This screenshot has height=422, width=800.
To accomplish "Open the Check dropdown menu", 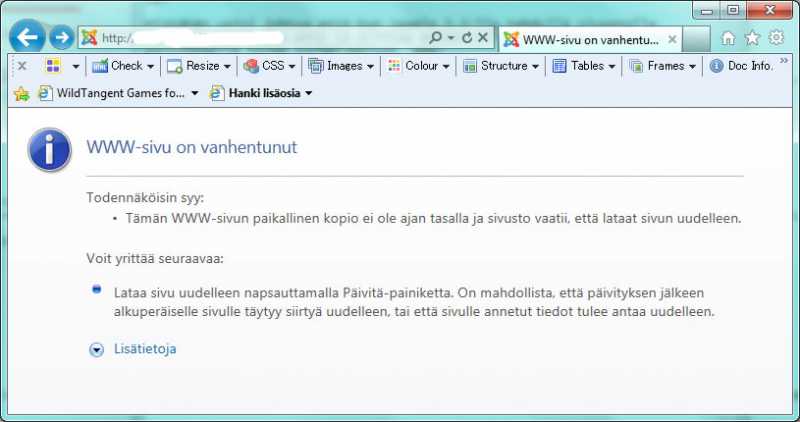I will [124, 66].
